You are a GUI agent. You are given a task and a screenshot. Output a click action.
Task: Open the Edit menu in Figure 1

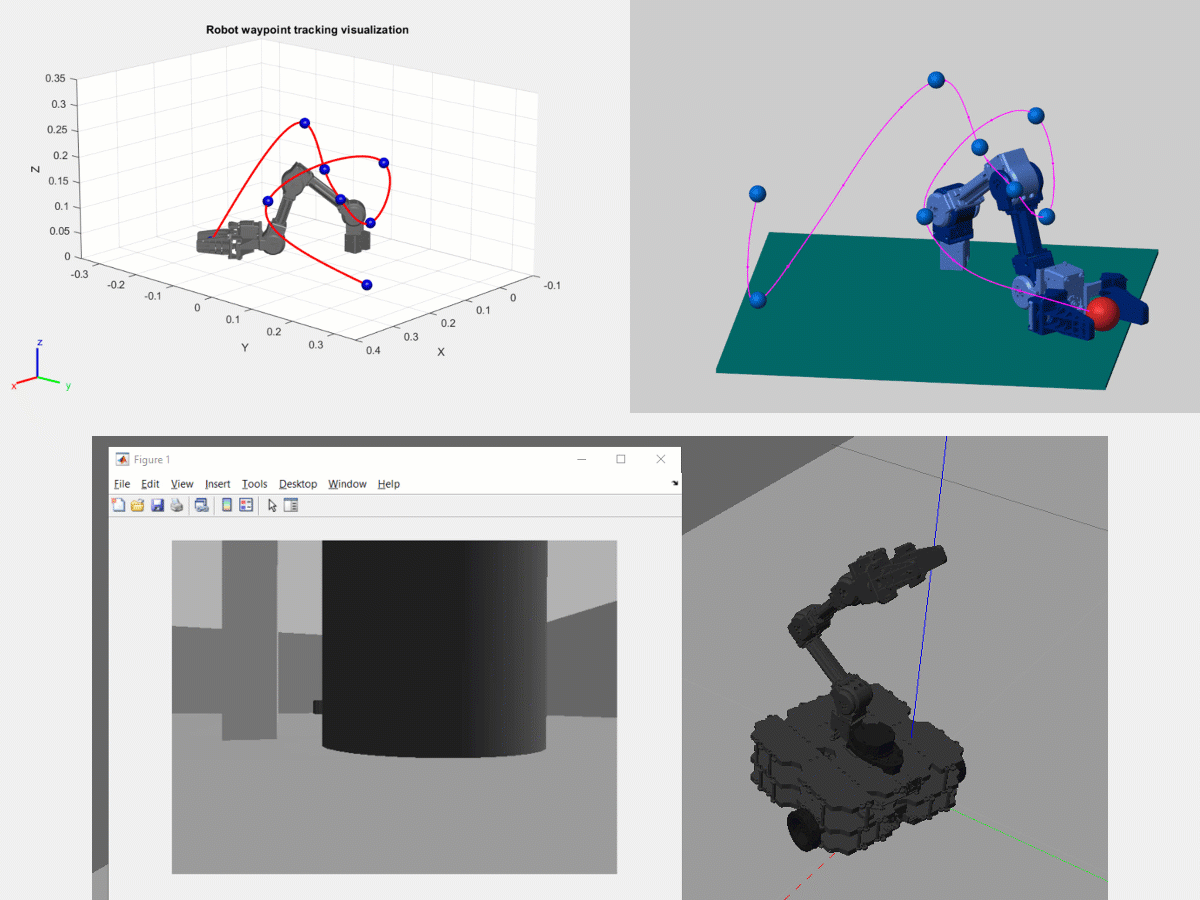click(150, 484)
